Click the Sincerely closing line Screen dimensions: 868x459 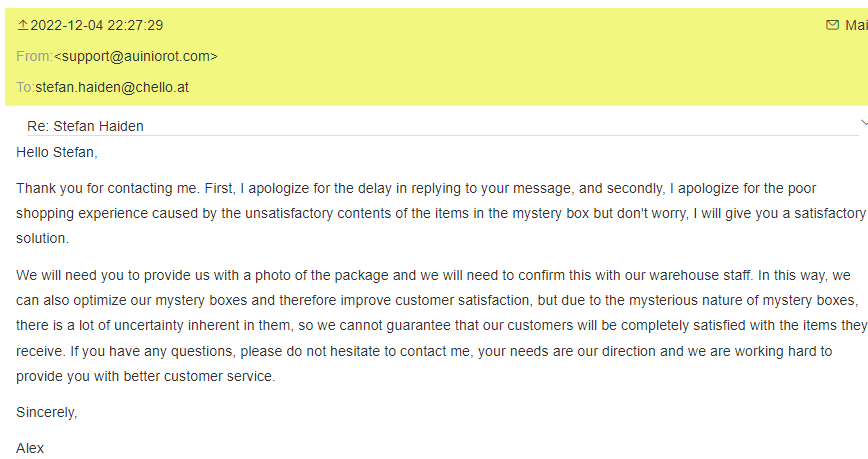point(46,412)
